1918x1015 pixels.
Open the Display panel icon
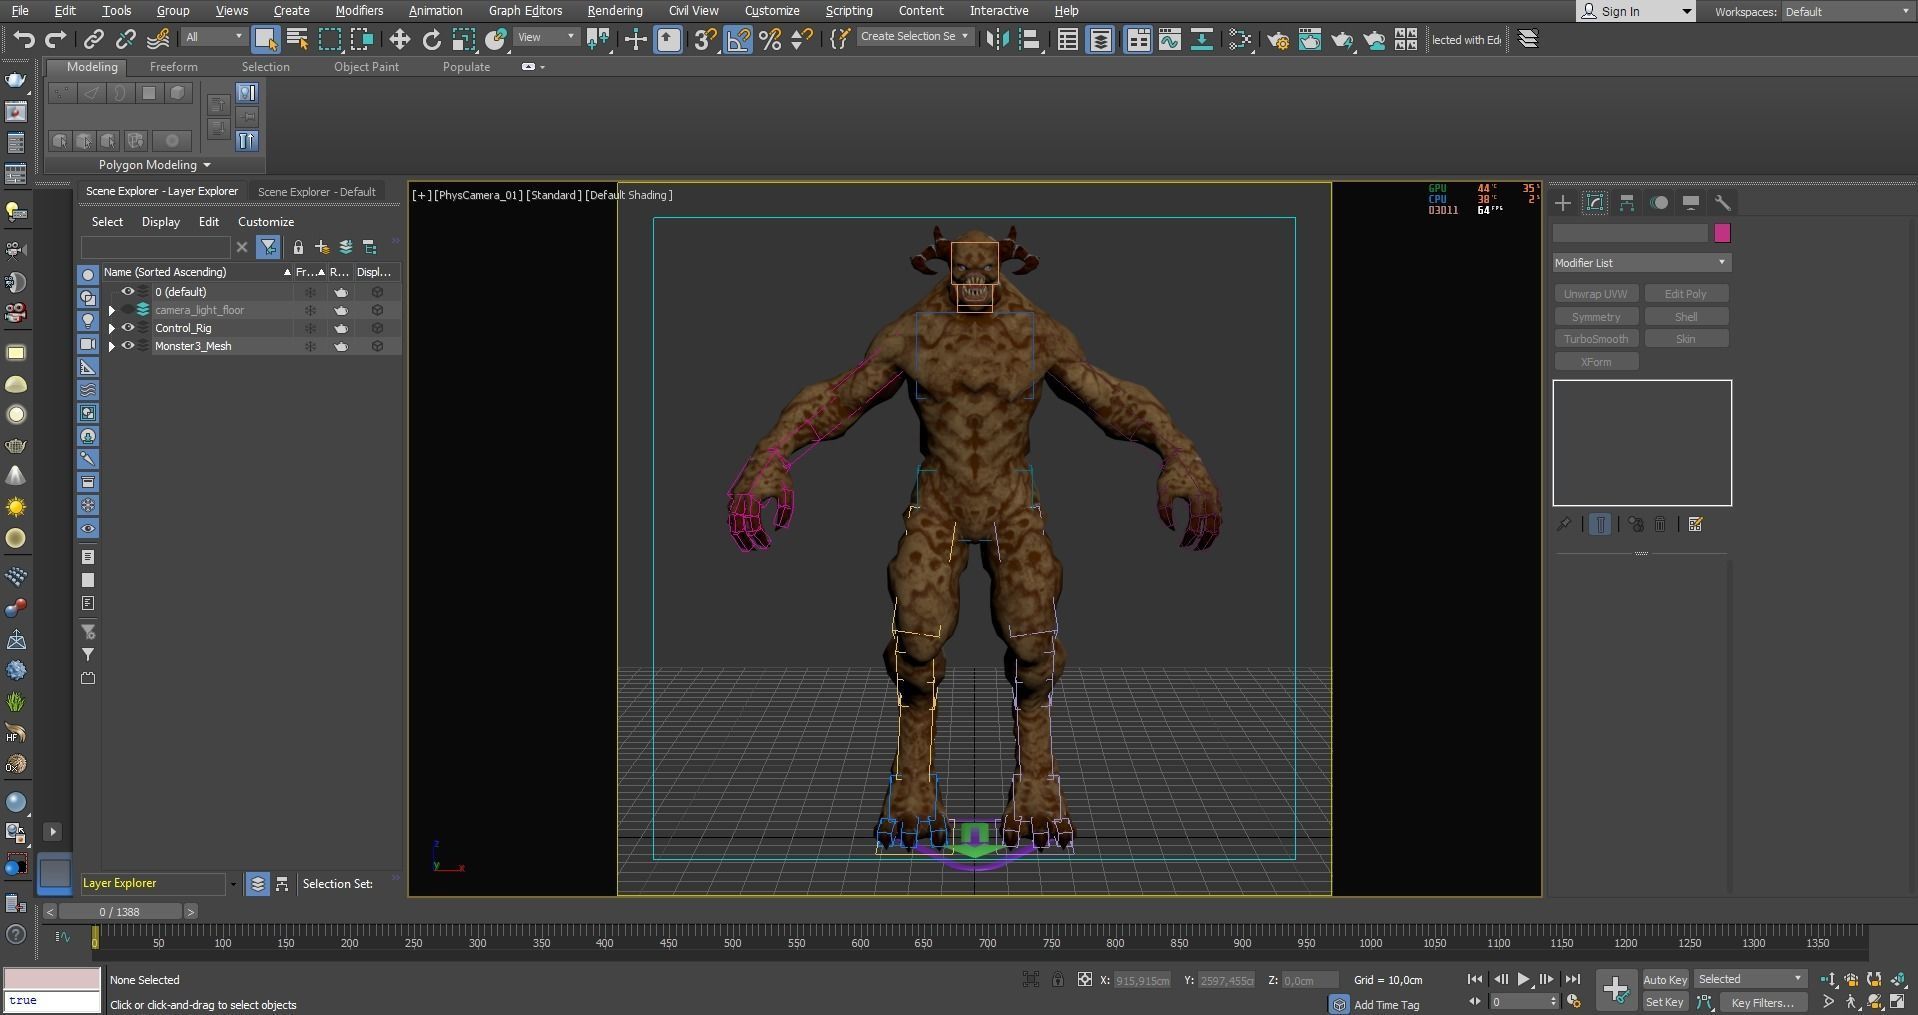pos(1691,203)
